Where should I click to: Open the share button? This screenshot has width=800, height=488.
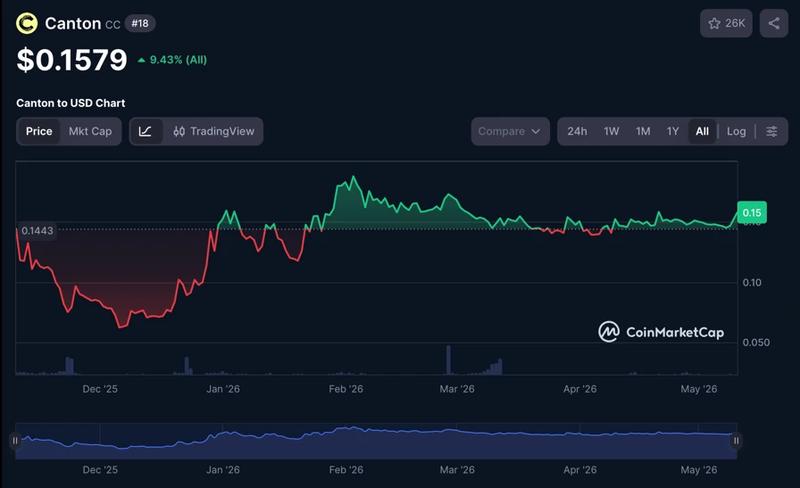coord(773,23)
